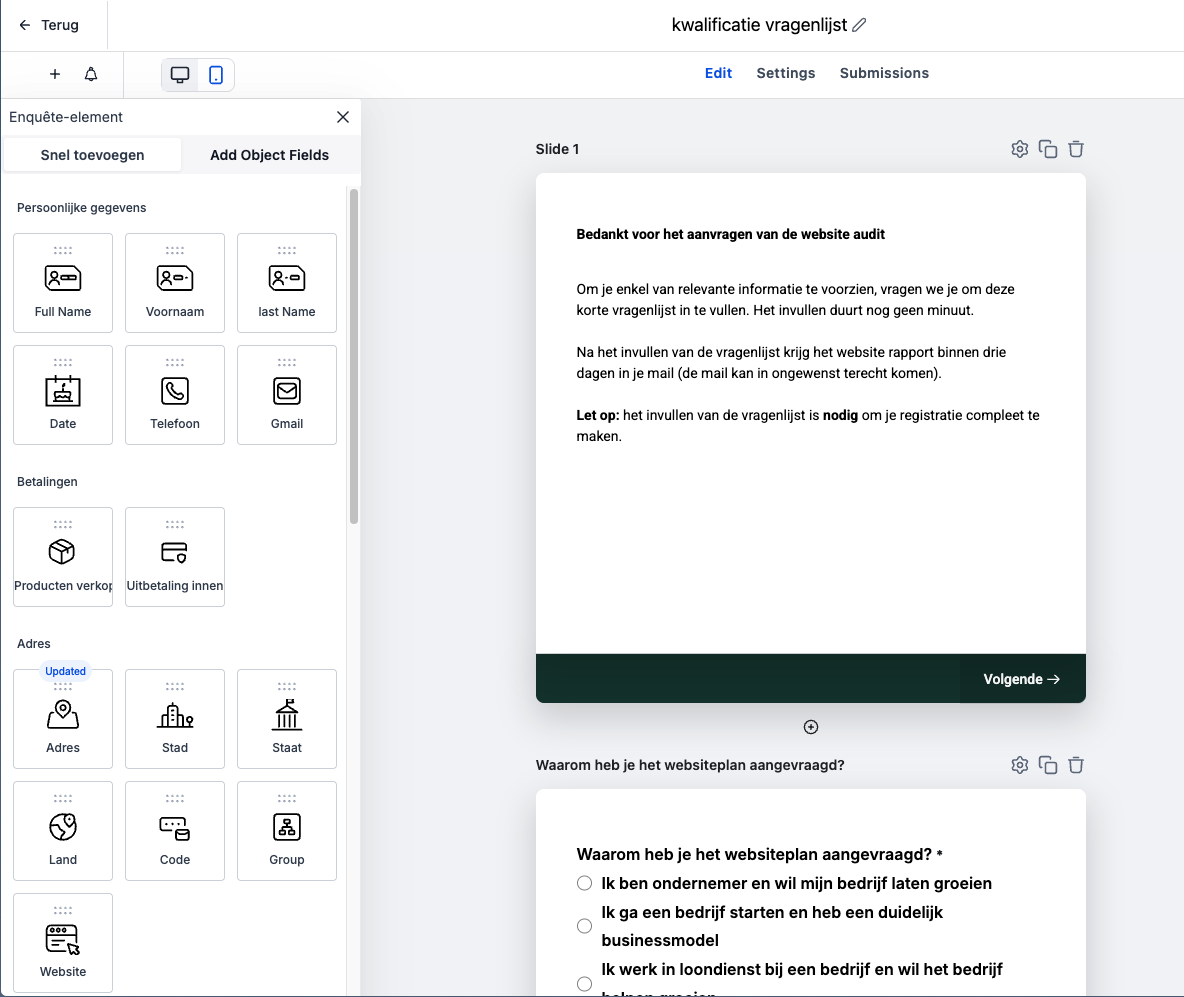
Task: Select the Website element tile
Action: (63, 943)
